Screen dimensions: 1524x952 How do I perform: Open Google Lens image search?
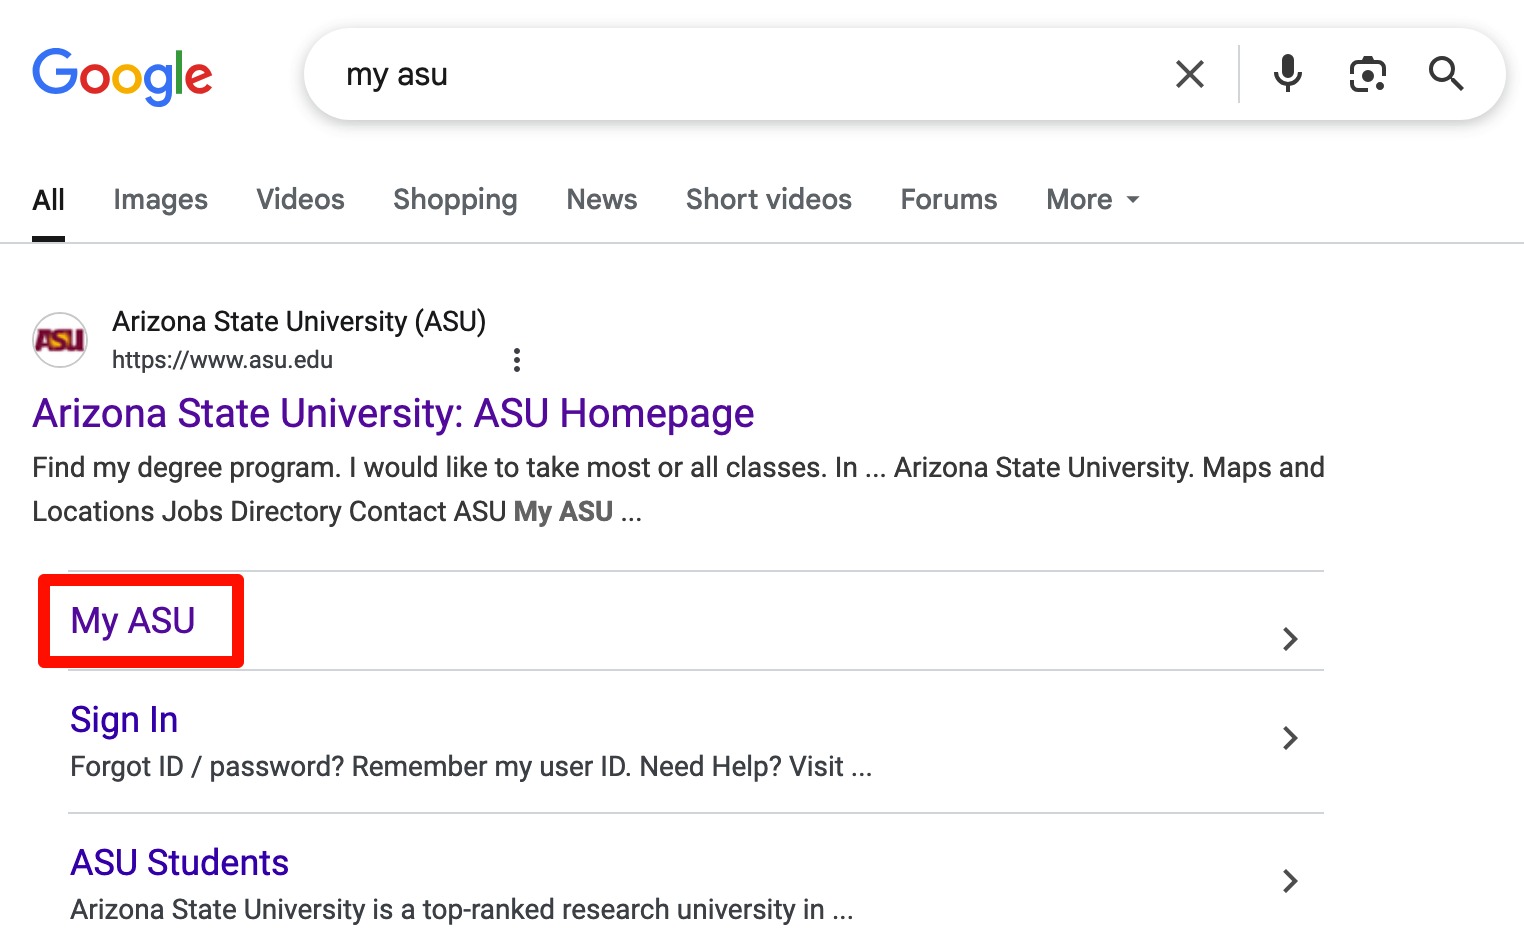click(x=1367, y=74)
